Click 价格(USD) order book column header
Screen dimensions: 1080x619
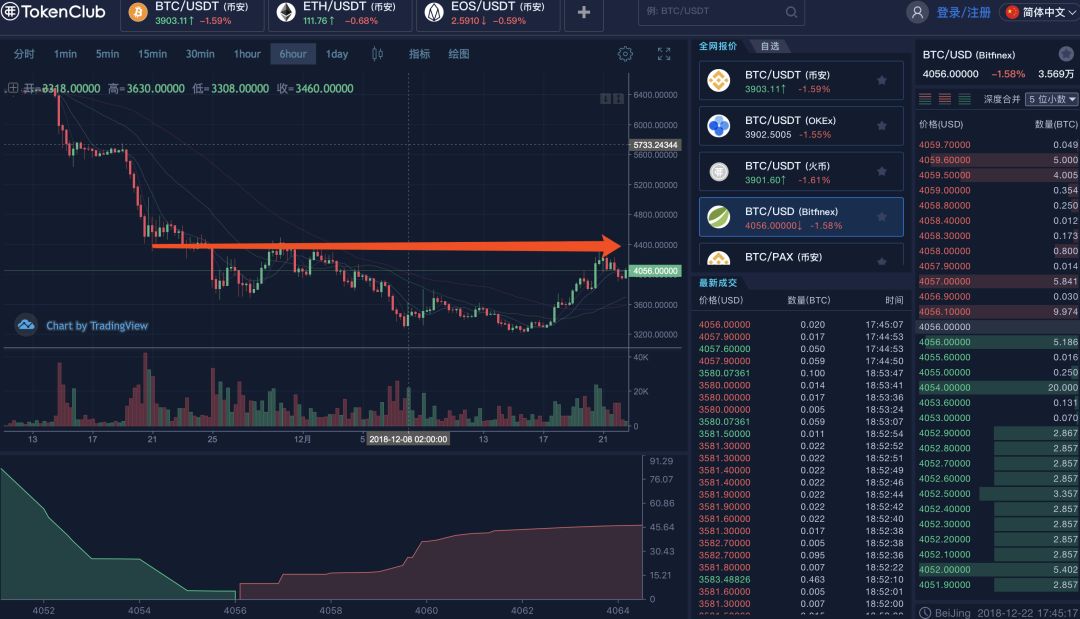pos(941,125)
